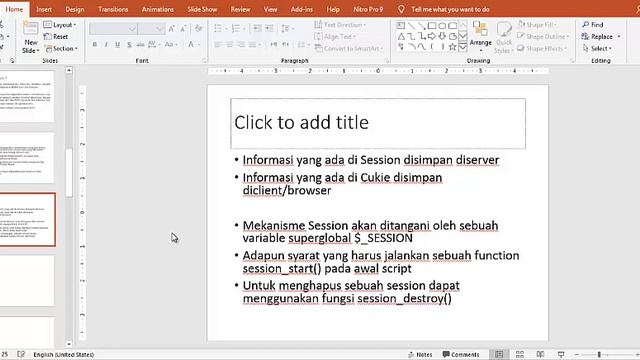Open the Select dropdown
640x360 pixels.
(597, 49)
